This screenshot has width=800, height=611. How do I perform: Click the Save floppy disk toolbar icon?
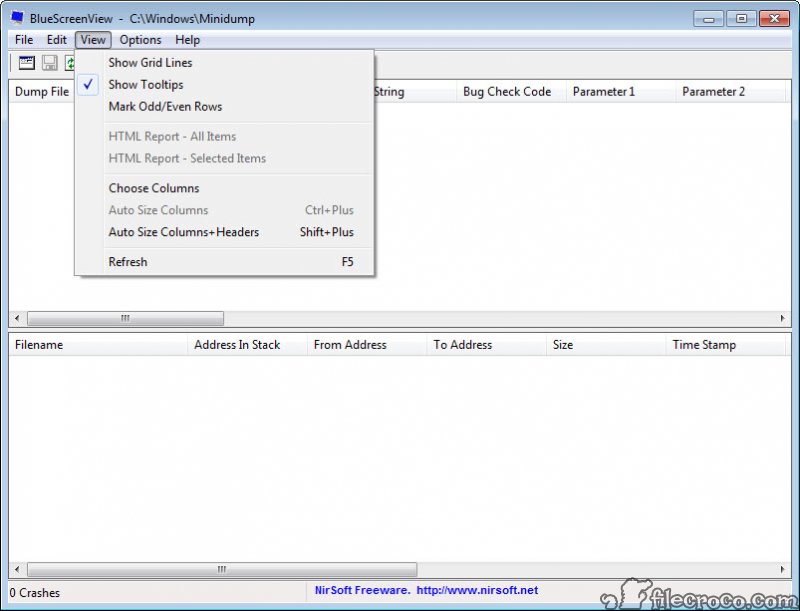tap(49, 63)
